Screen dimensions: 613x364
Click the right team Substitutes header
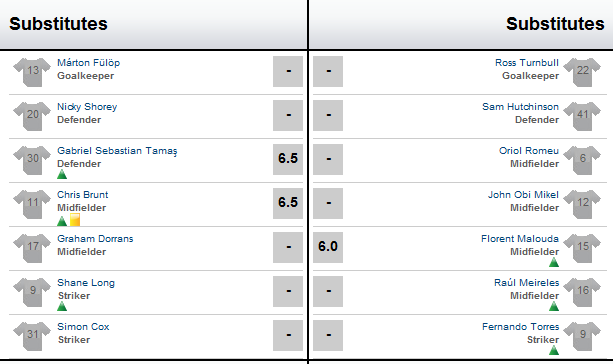555,24
